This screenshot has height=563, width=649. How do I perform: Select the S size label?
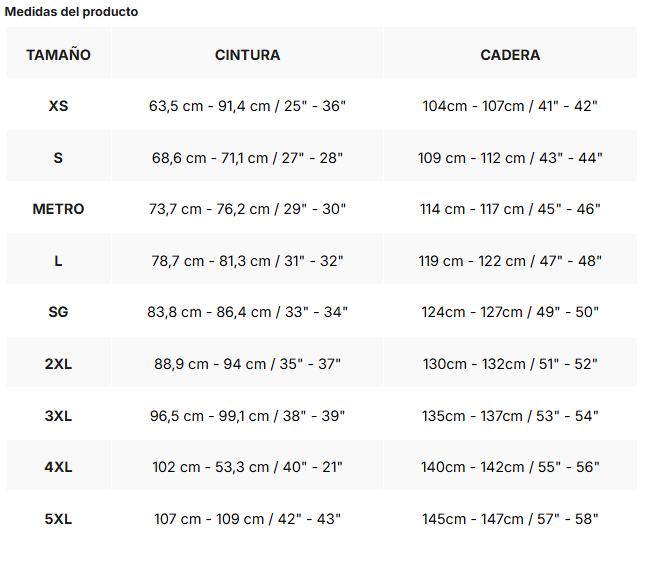tap(58, 158)
